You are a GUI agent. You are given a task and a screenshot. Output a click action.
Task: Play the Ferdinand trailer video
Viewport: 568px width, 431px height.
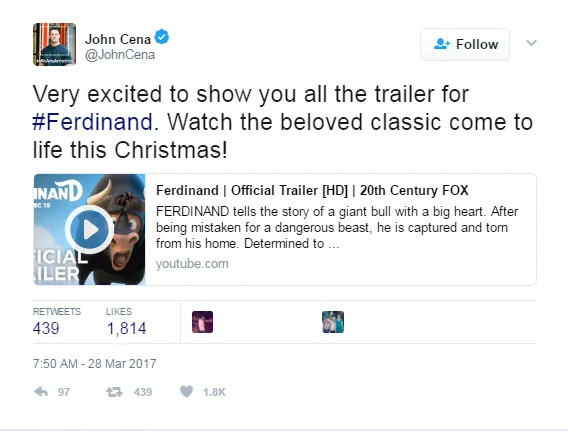(x=89, y=229)
